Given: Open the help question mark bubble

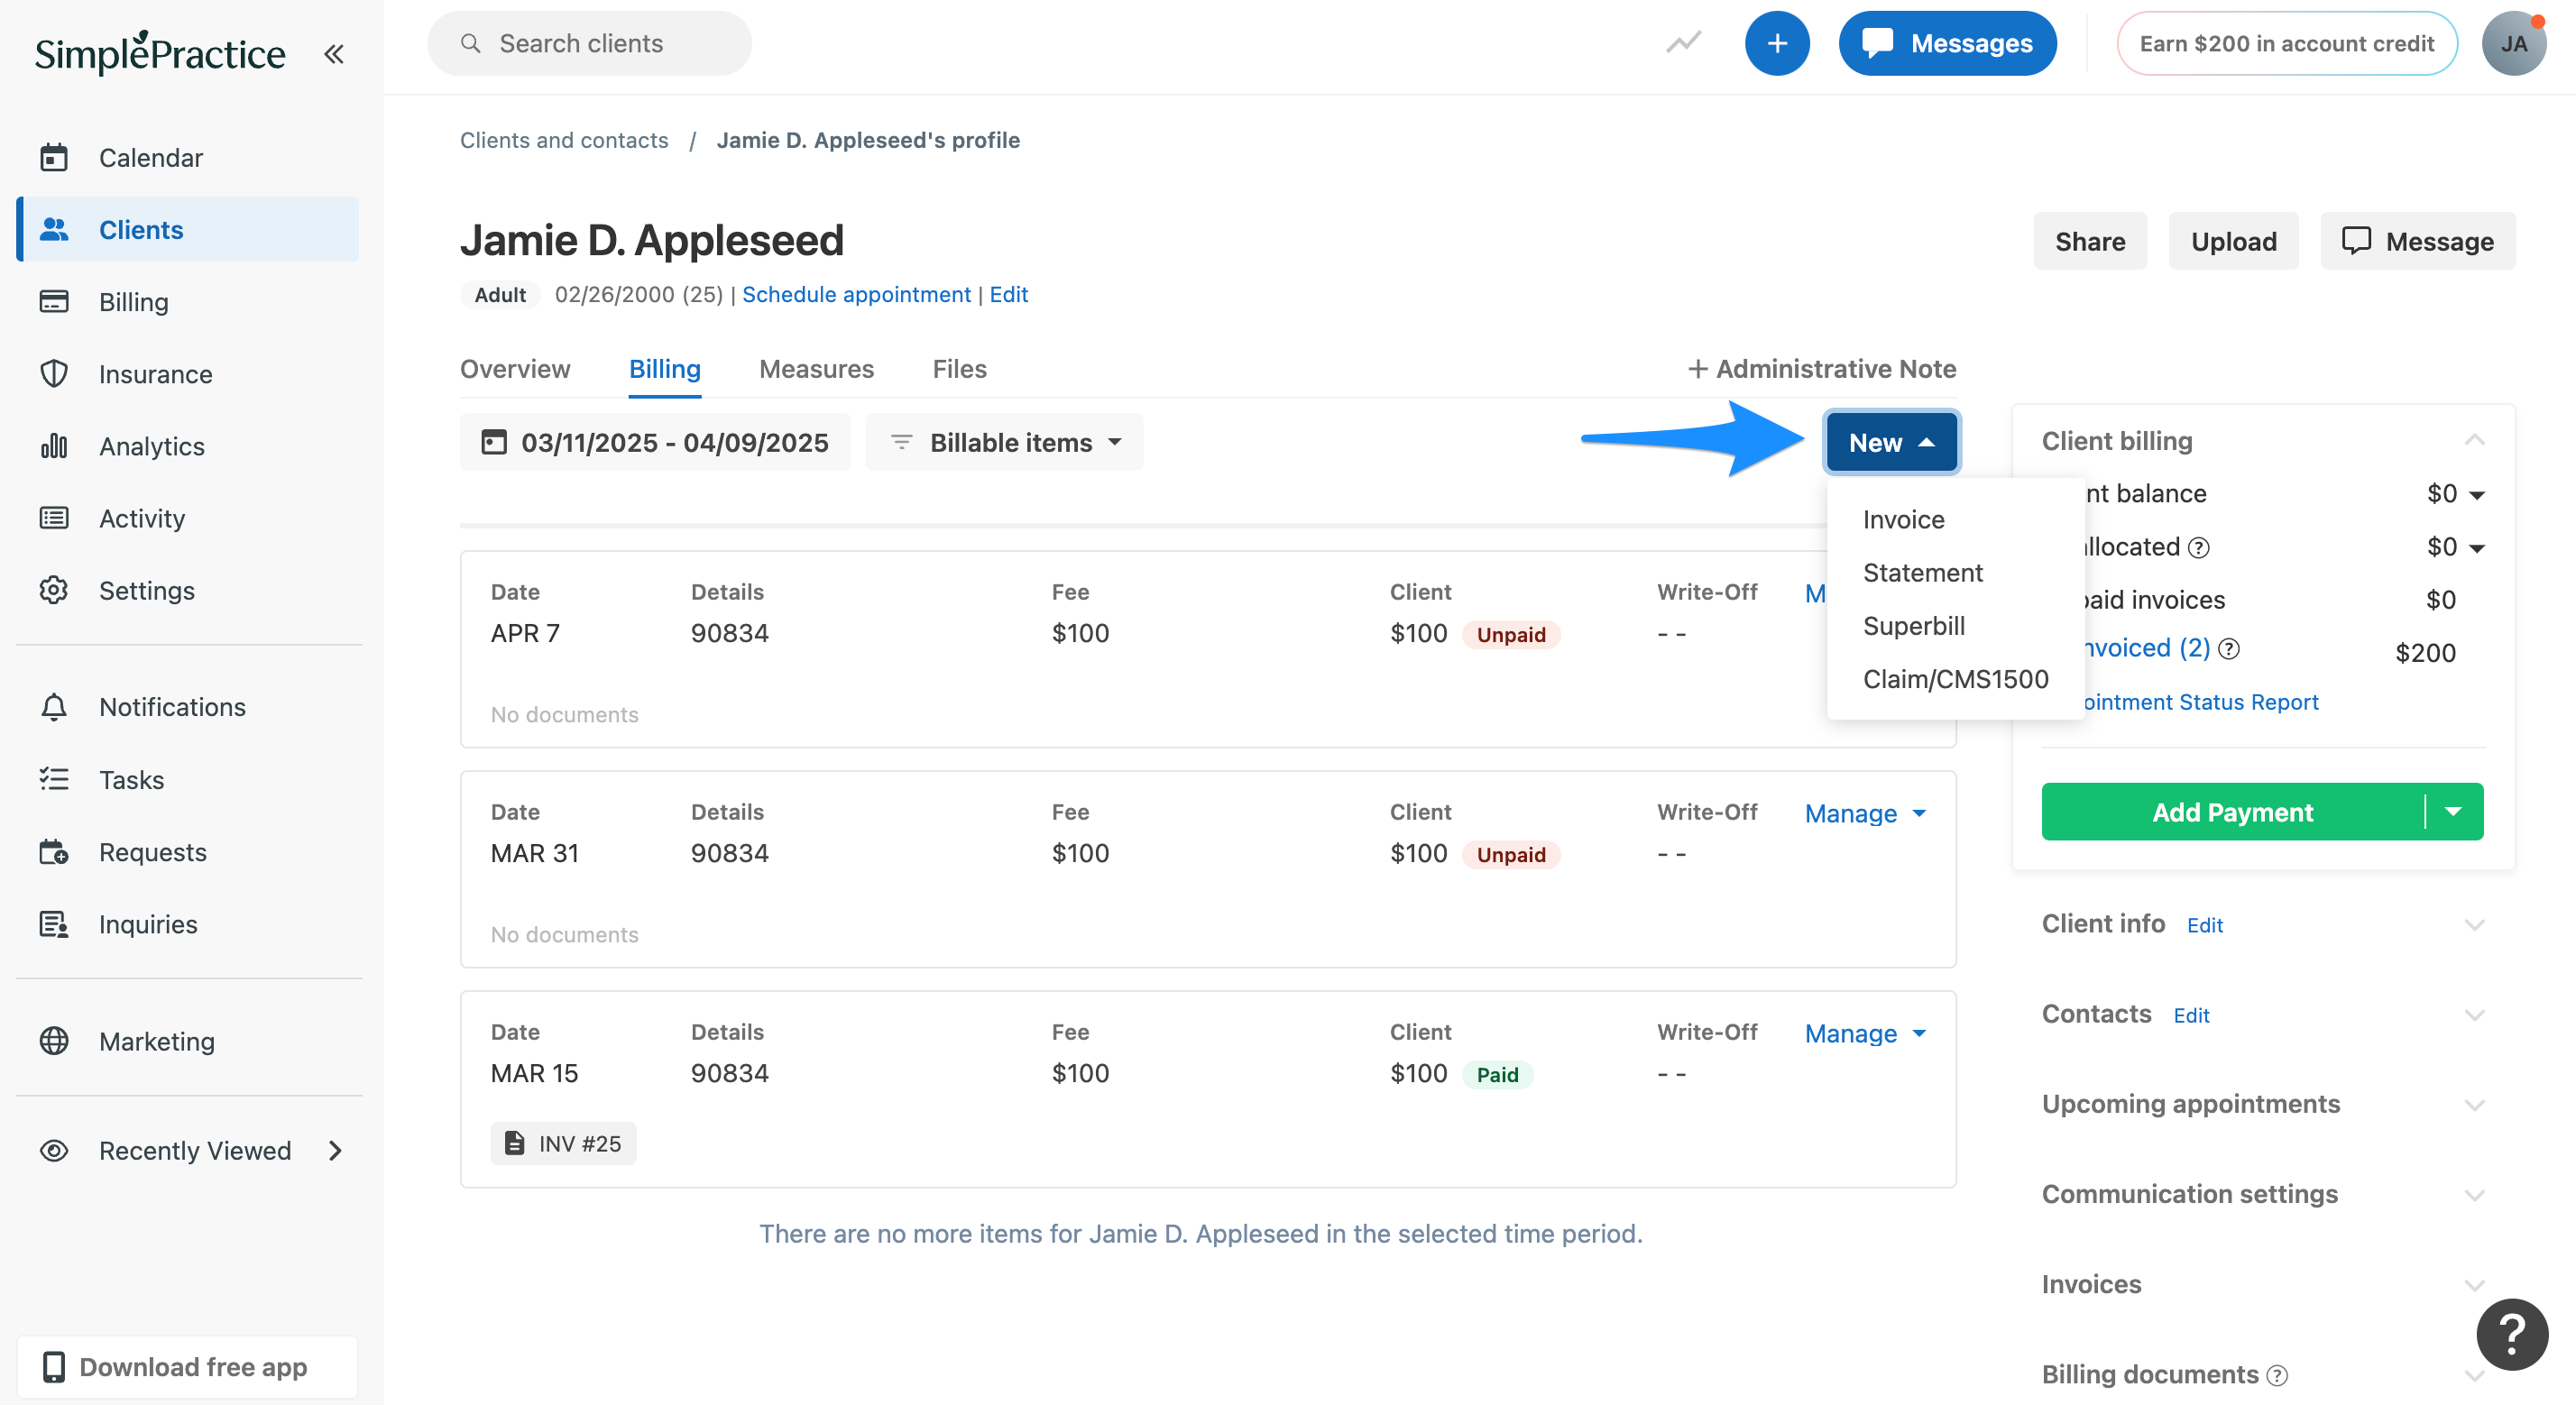Looking at the screenshot, I should point(2512,1334).
